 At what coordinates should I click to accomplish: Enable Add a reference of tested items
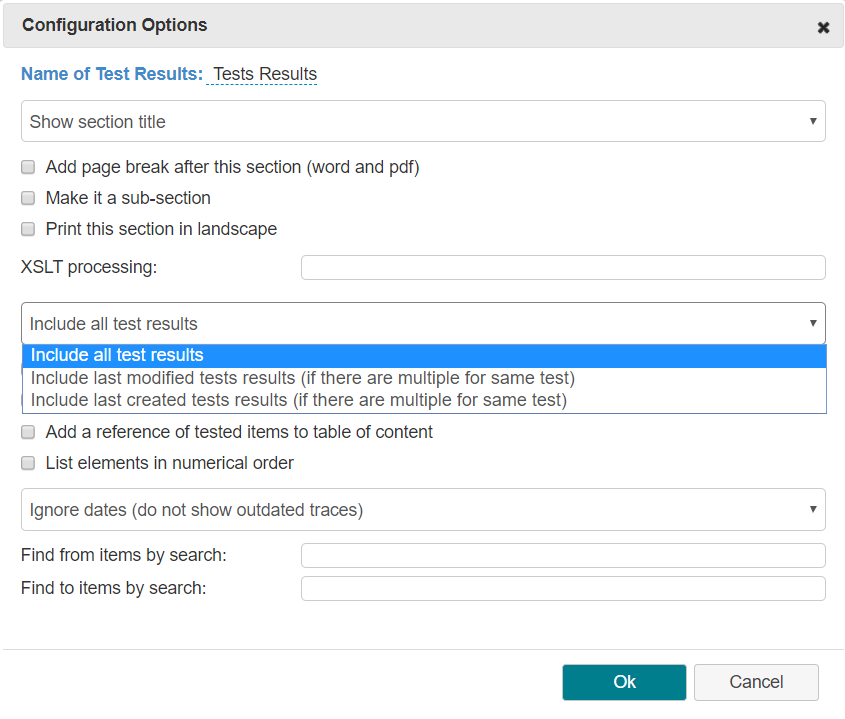tap(28, 432)
